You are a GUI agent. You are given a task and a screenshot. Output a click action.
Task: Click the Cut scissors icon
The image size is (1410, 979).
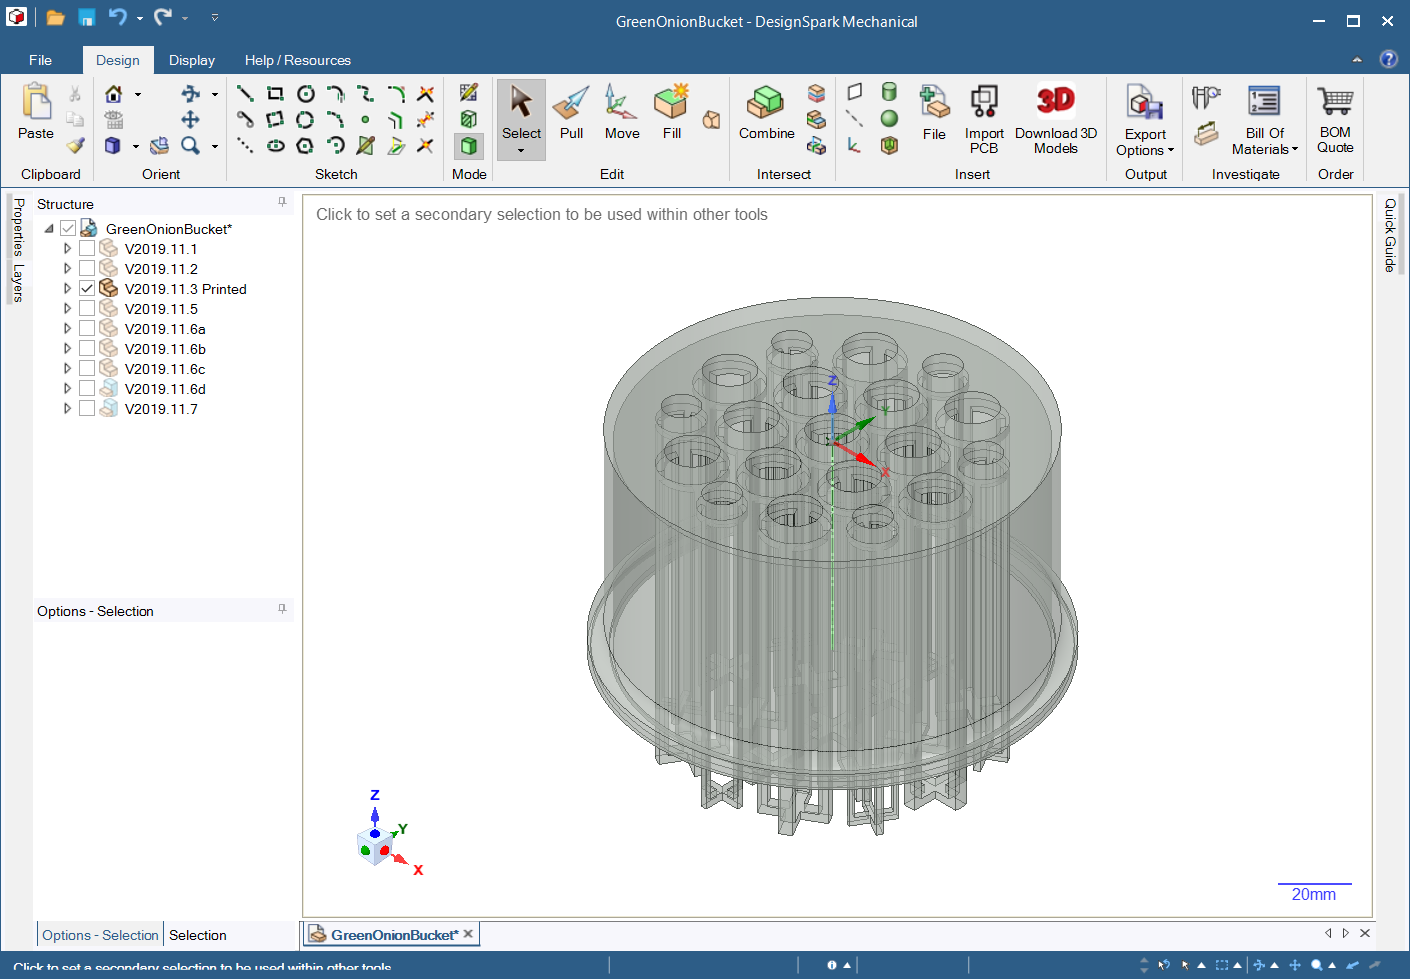(75, 94)
